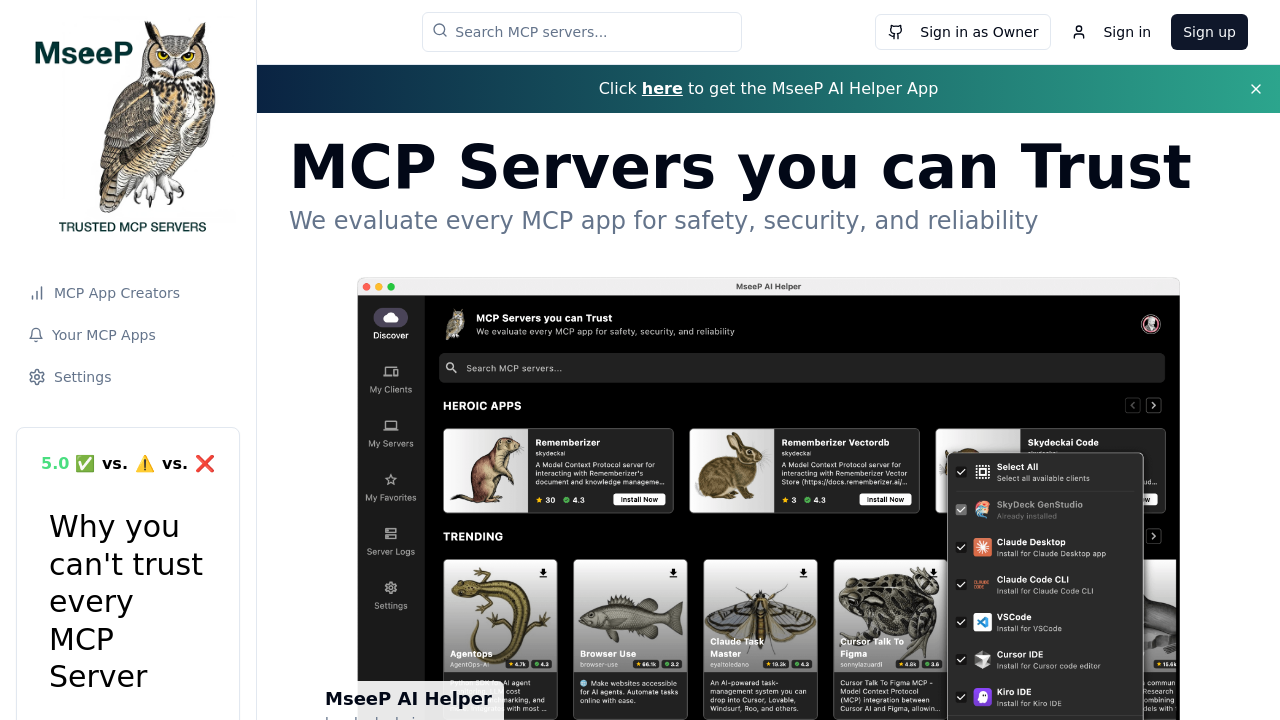The height and width of the screenshot is (720, 1280).
Task: Enable the VSCode install checkbox
Action: (x=961, y=622)
